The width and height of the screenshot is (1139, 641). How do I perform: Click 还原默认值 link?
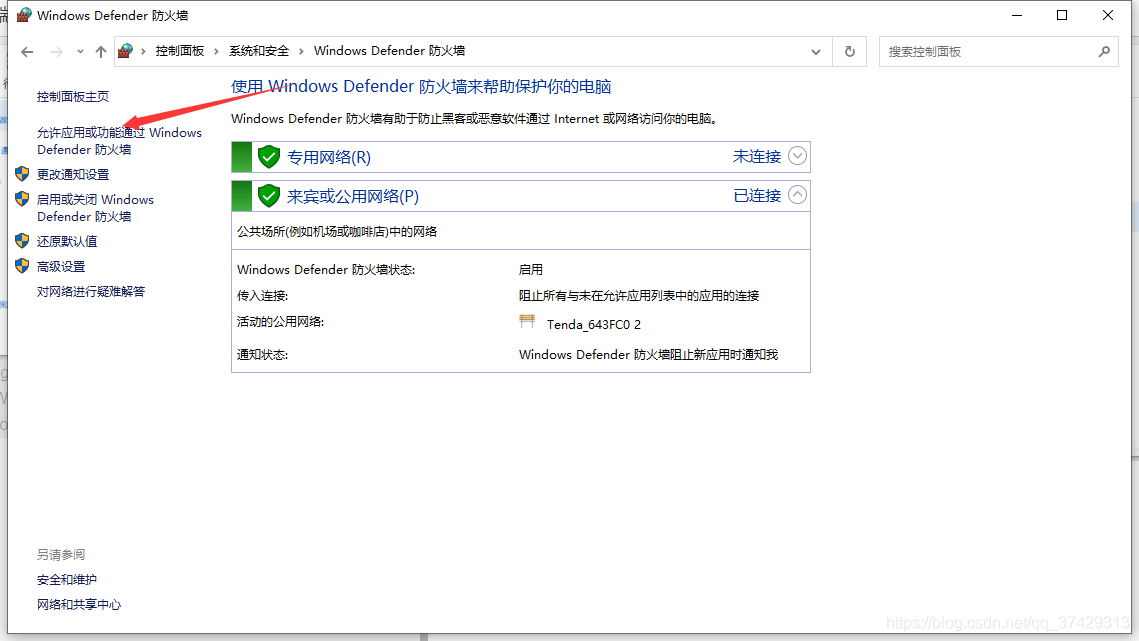point(67,241)
